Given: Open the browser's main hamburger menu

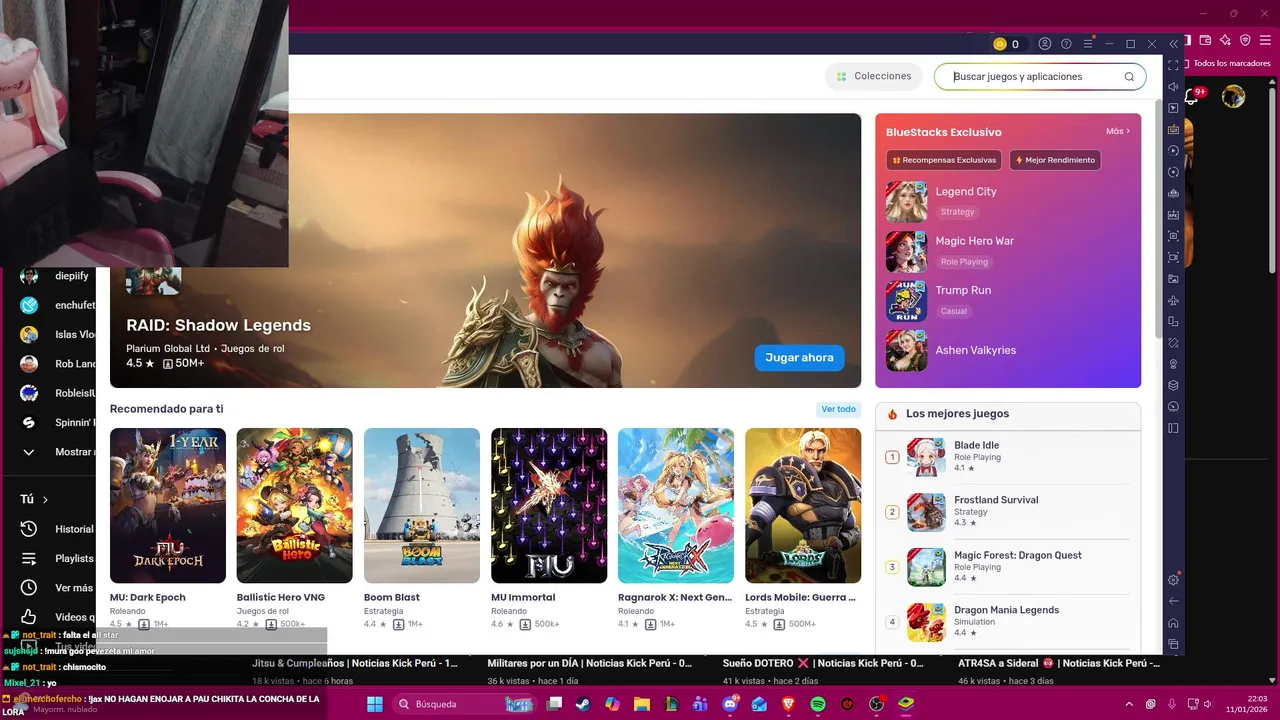Looking at the screenshot, I should pos(1267,40).
